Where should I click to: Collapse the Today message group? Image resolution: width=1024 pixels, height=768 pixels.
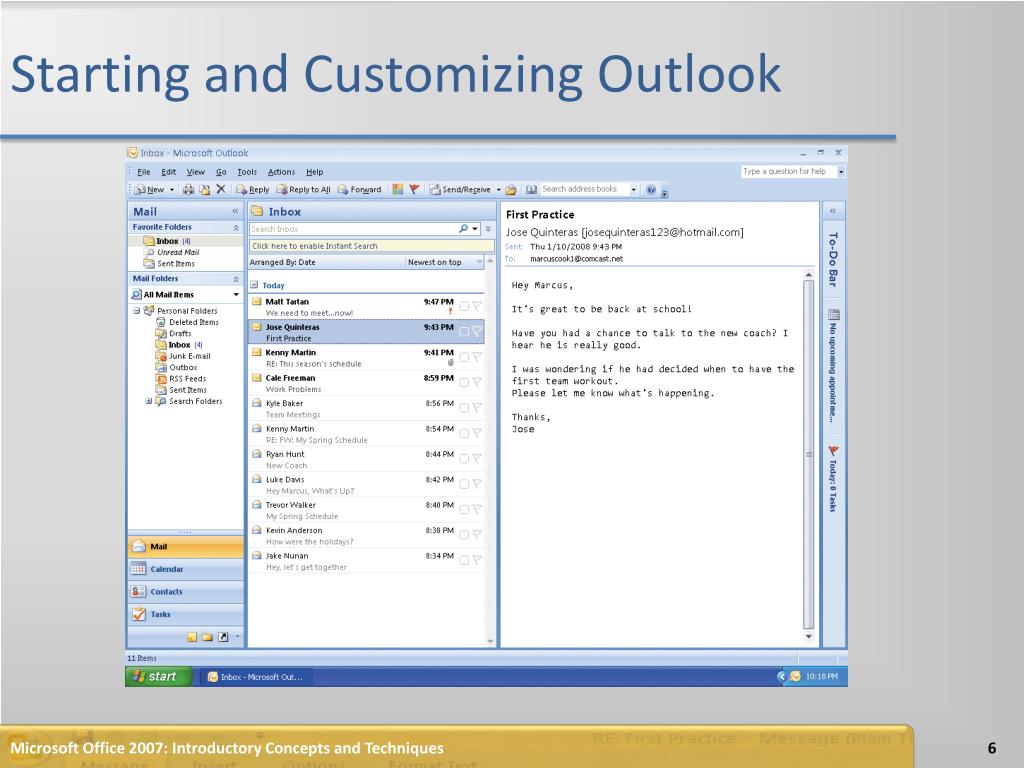(x=254, y=285)
